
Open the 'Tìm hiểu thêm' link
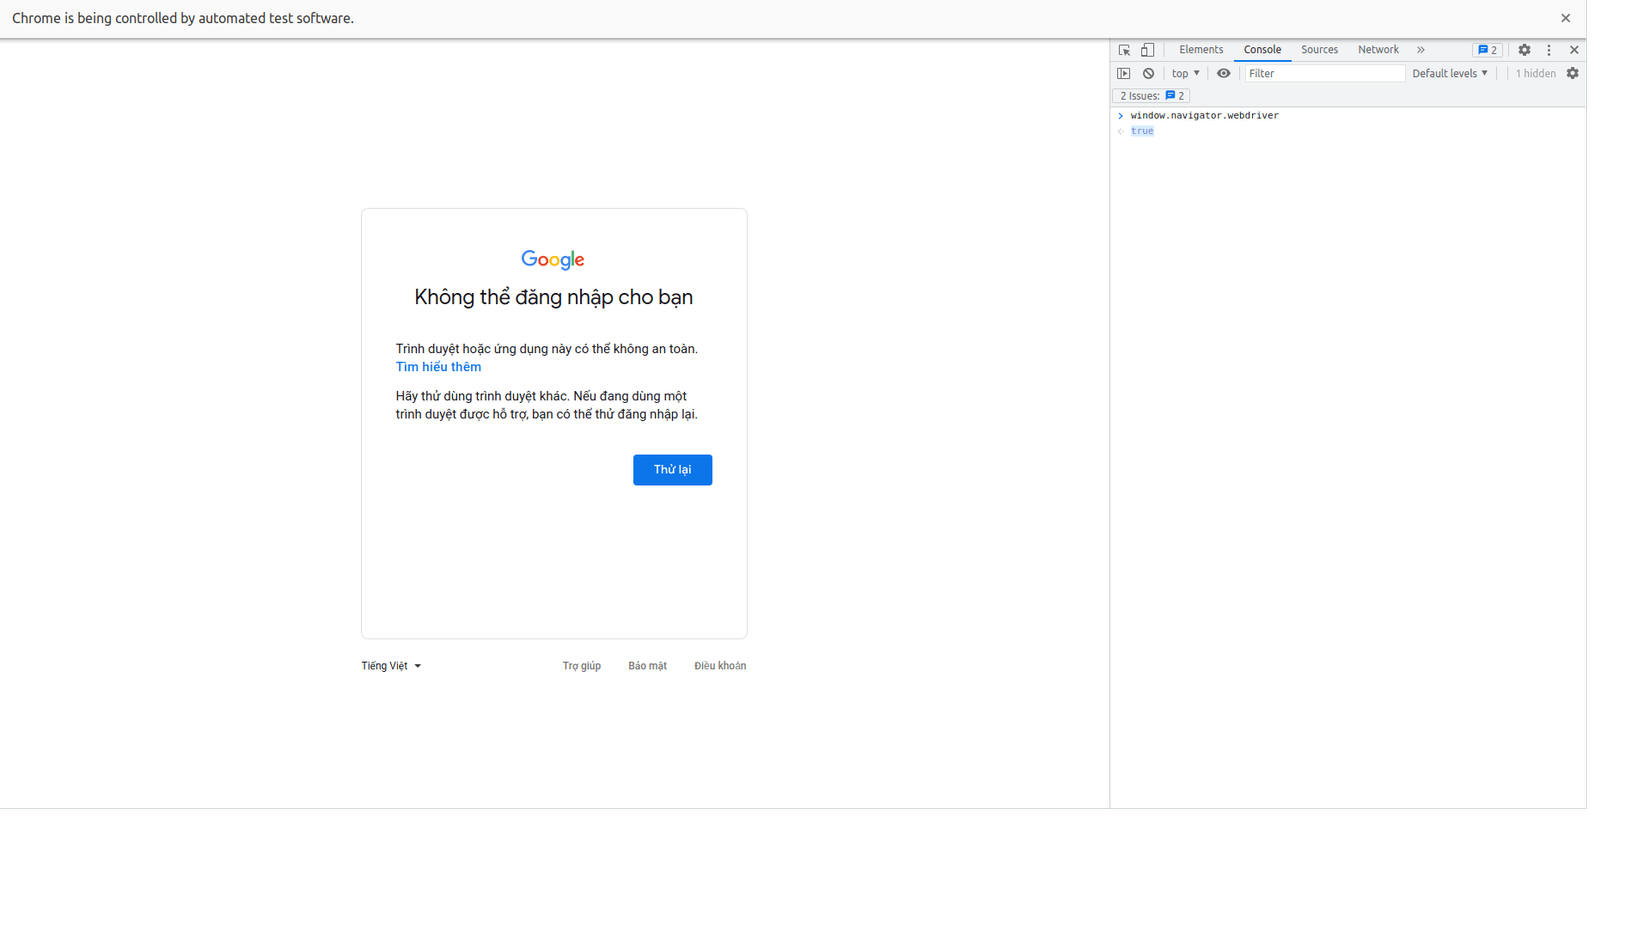pos(437,366)
